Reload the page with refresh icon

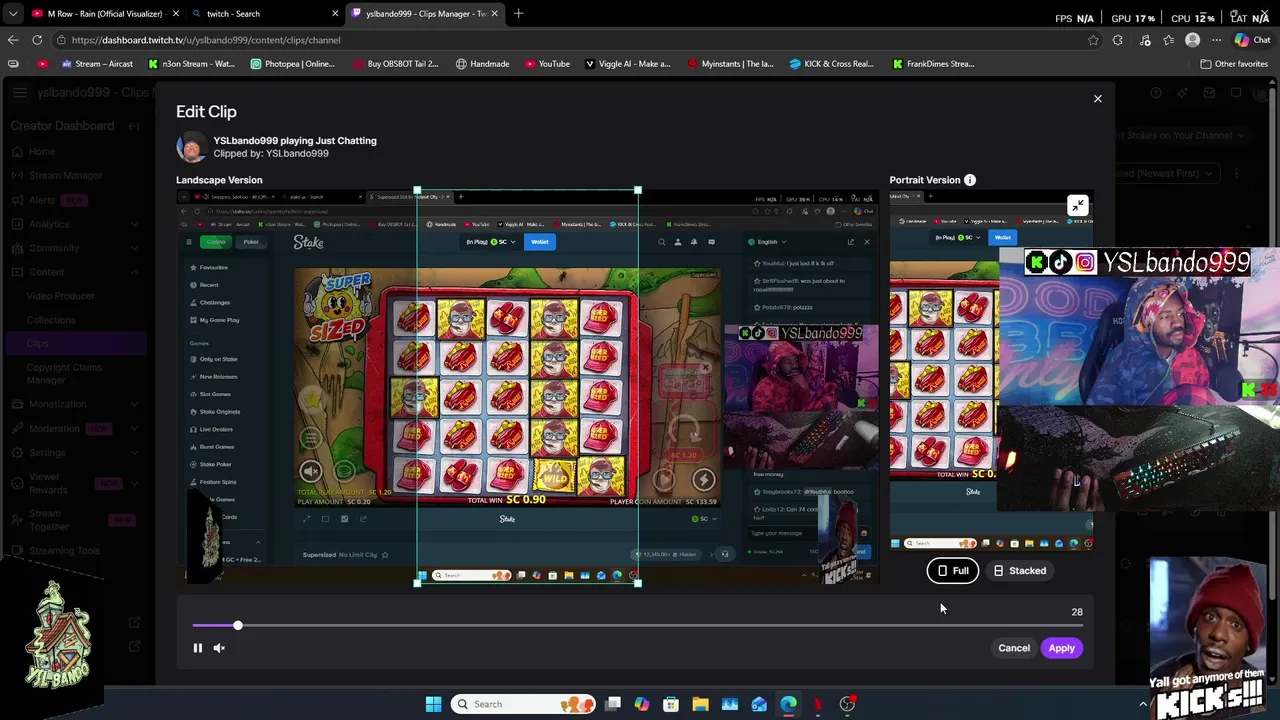[x=37, y=40]
